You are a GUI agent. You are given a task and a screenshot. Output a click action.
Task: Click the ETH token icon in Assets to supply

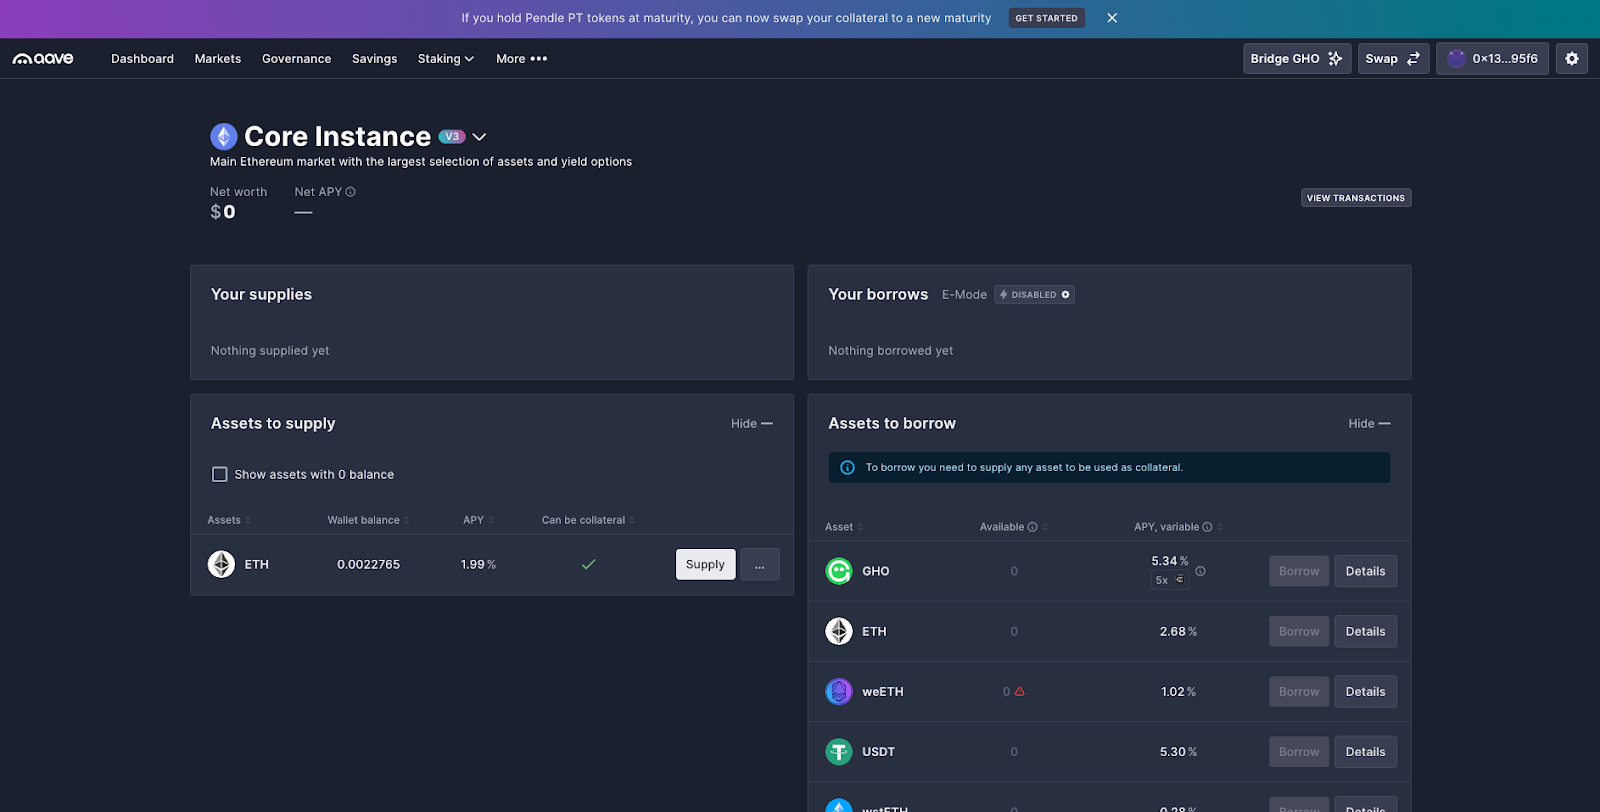[x=221, y=564]
